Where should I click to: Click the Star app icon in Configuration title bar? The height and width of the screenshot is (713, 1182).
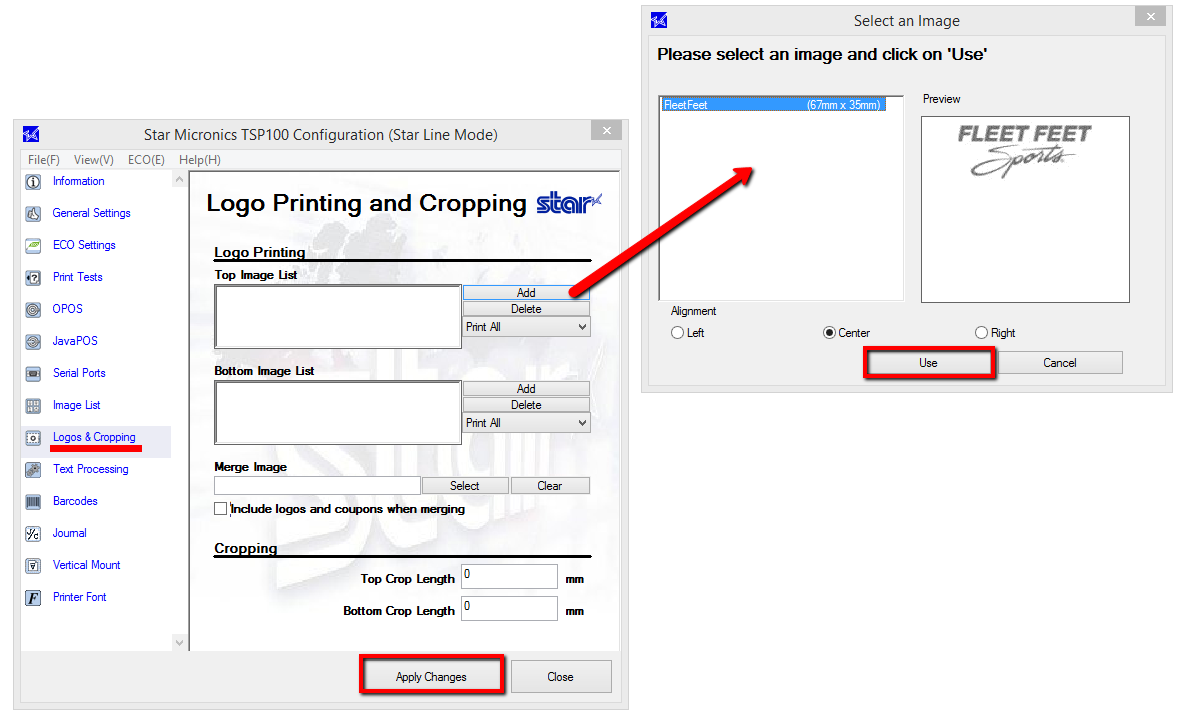(x=31, y=134)
